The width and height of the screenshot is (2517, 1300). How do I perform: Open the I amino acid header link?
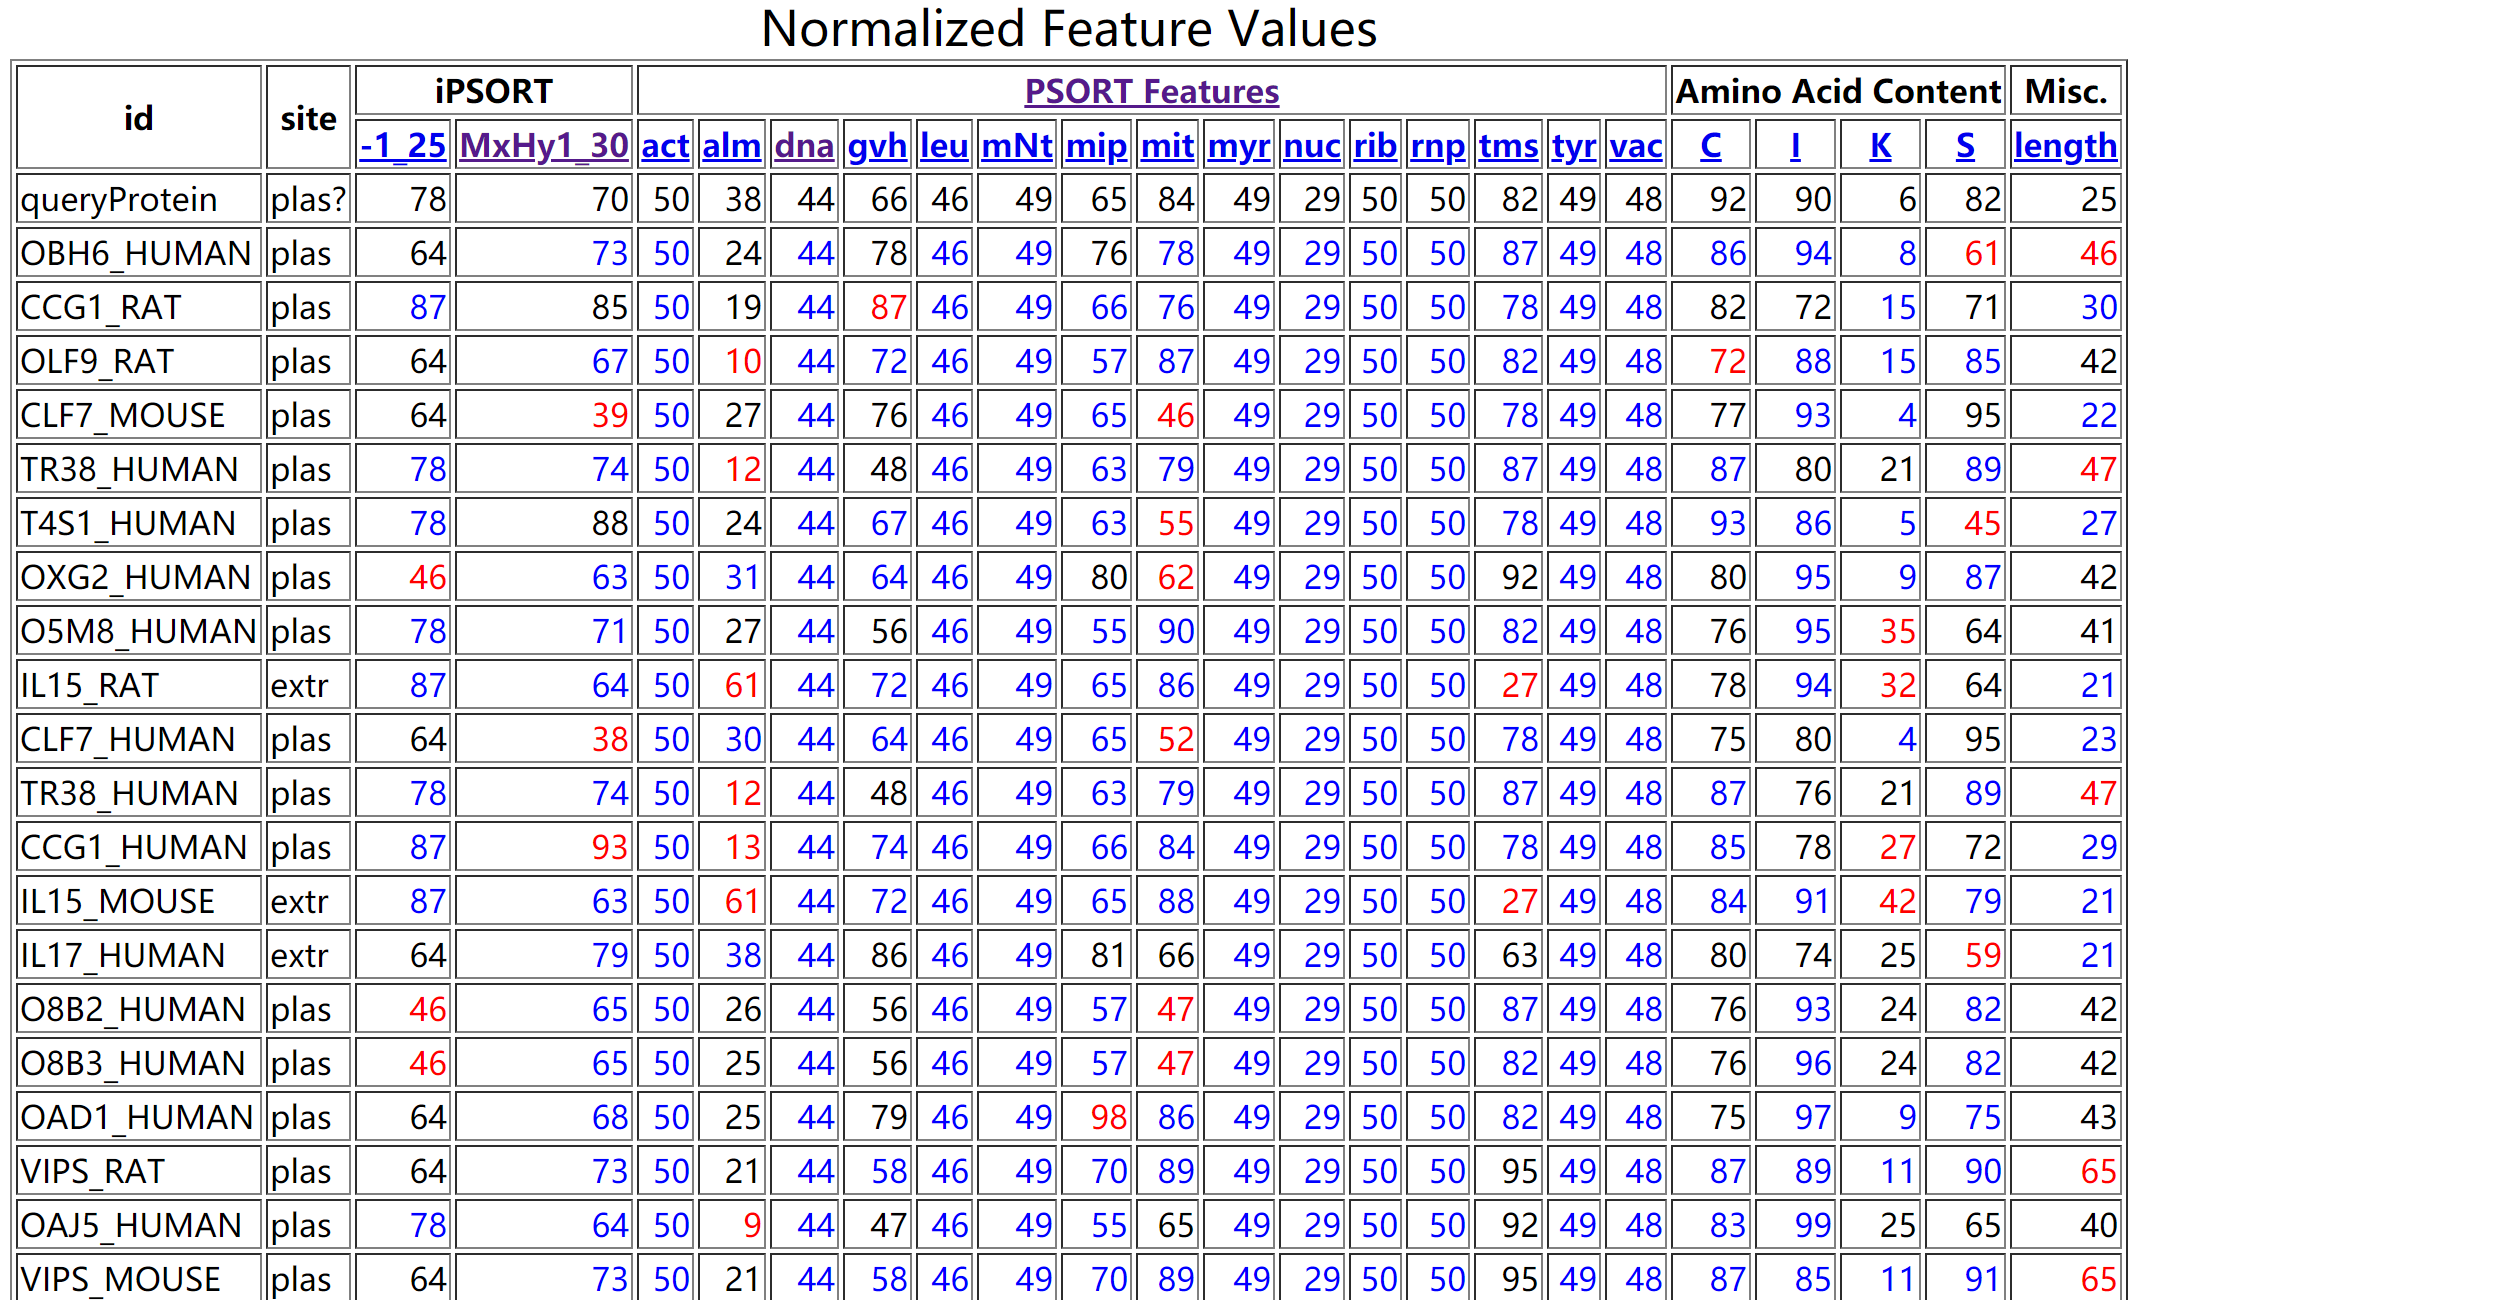pyautogui.click(x=1794, y=145)
